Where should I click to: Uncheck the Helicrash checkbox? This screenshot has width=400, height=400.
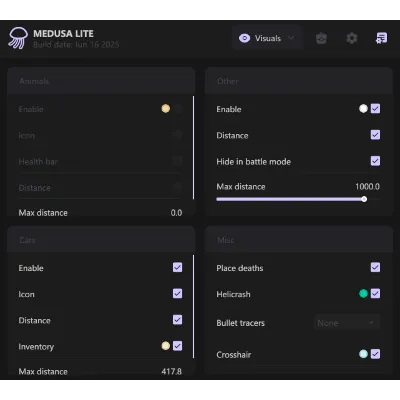tap(375, 294)
